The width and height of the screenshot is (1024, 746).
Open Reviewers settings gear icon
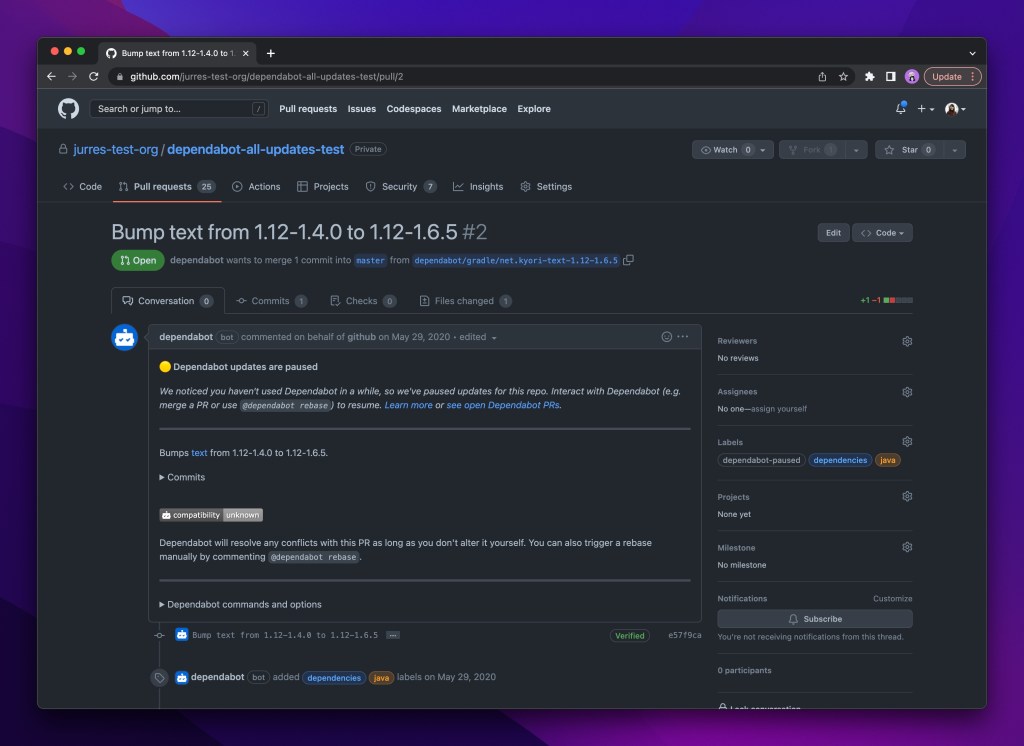[x=906, y=341]
